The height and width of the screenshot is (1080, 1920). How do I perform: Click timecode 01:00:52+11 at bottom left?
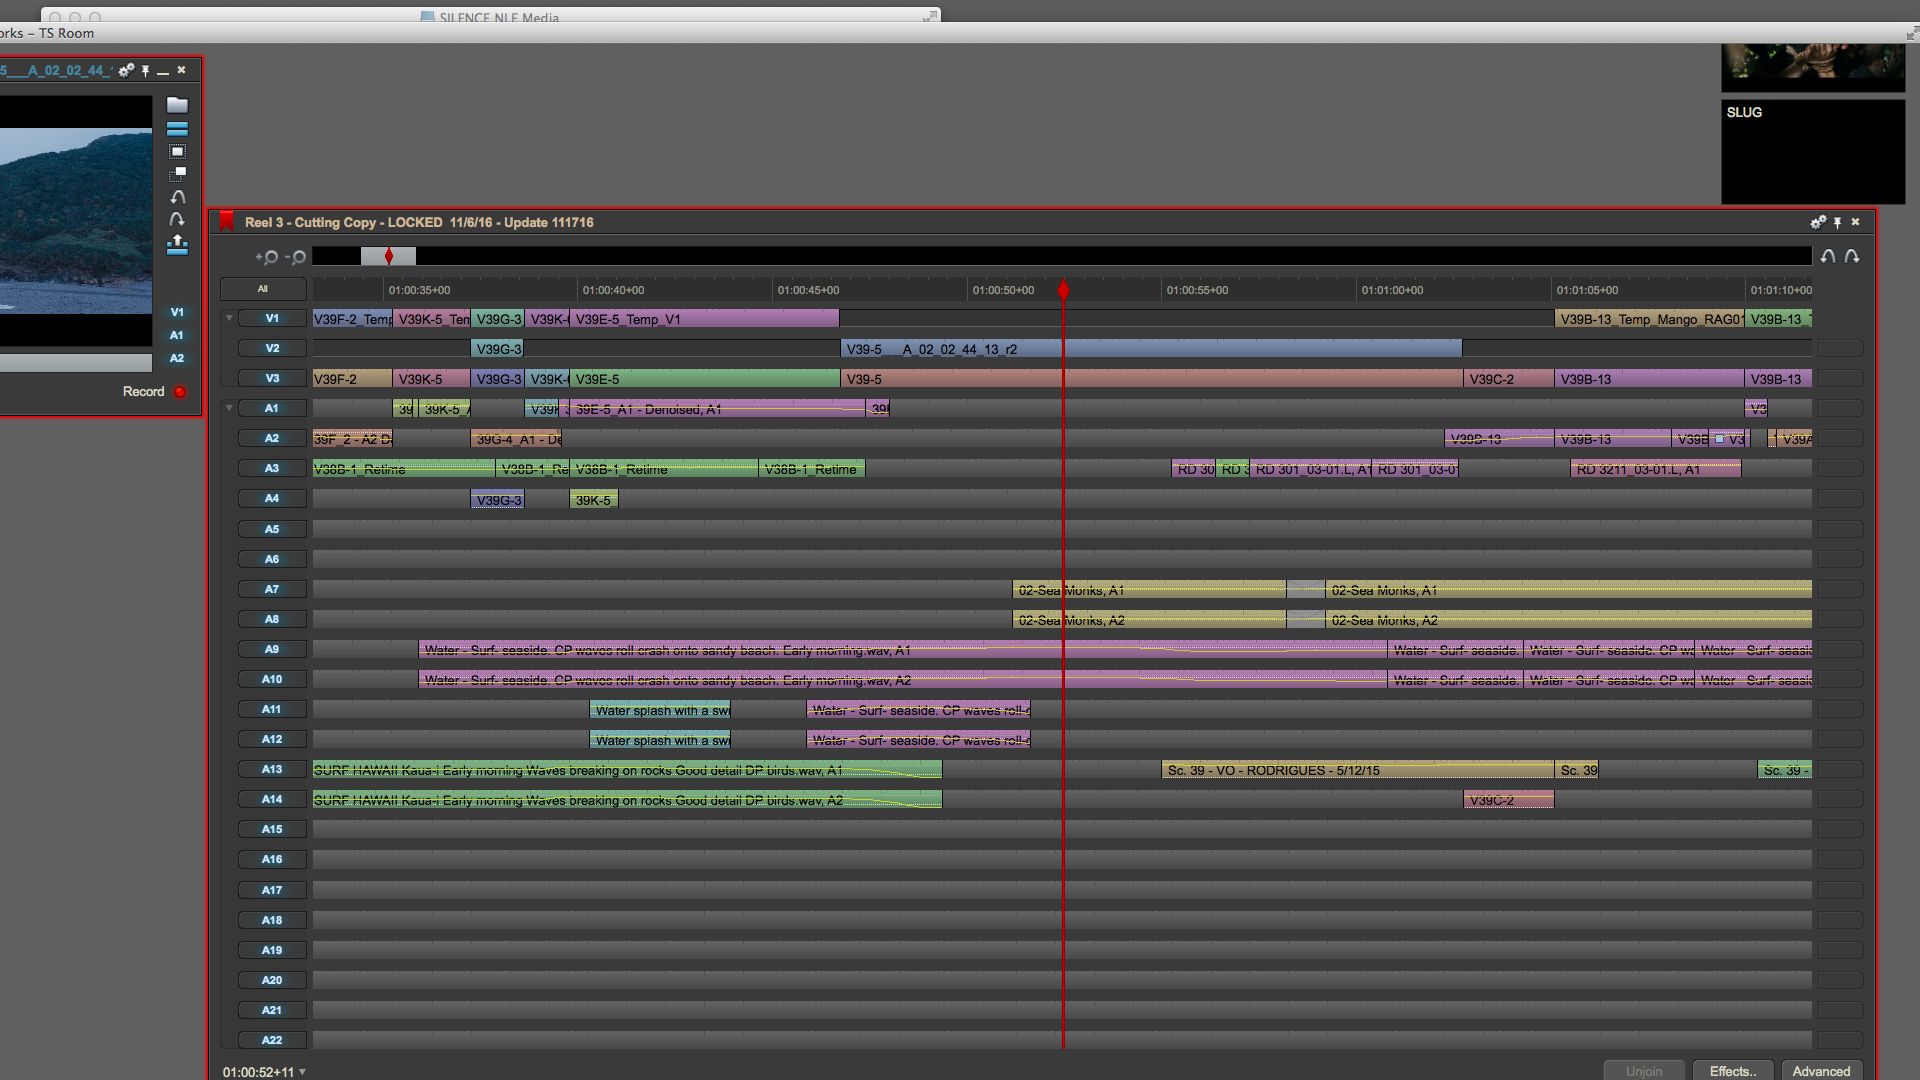pyautogui.click(x=258, y=1072)
